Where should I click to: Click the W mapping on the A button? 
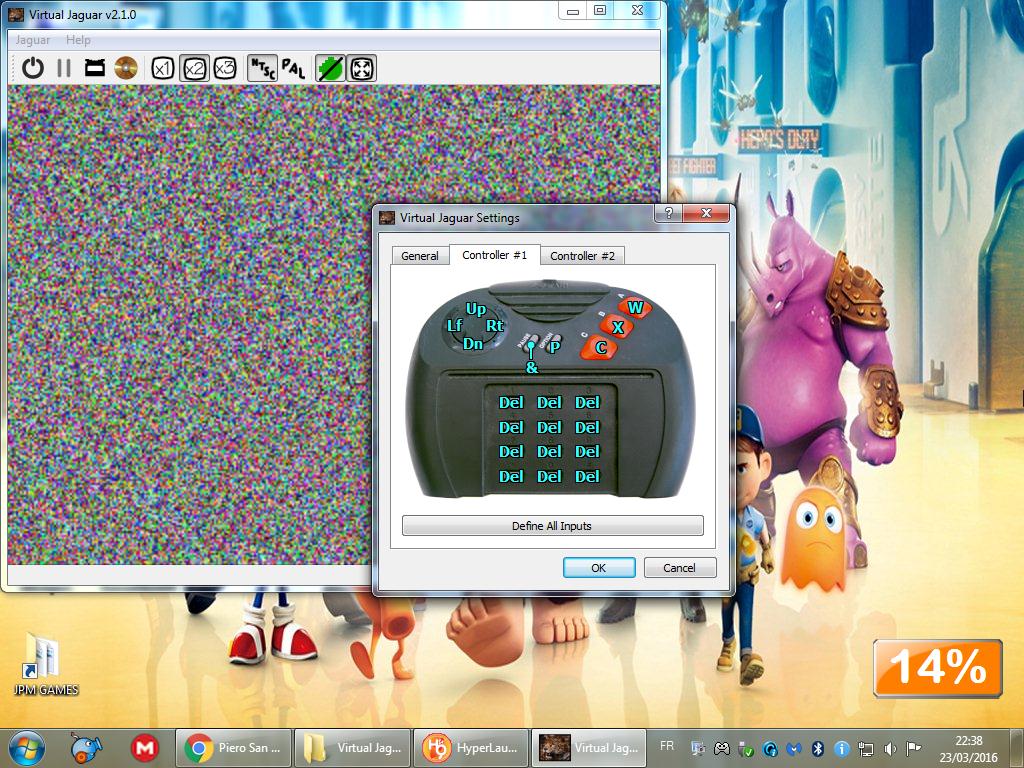tap(635, 308)
